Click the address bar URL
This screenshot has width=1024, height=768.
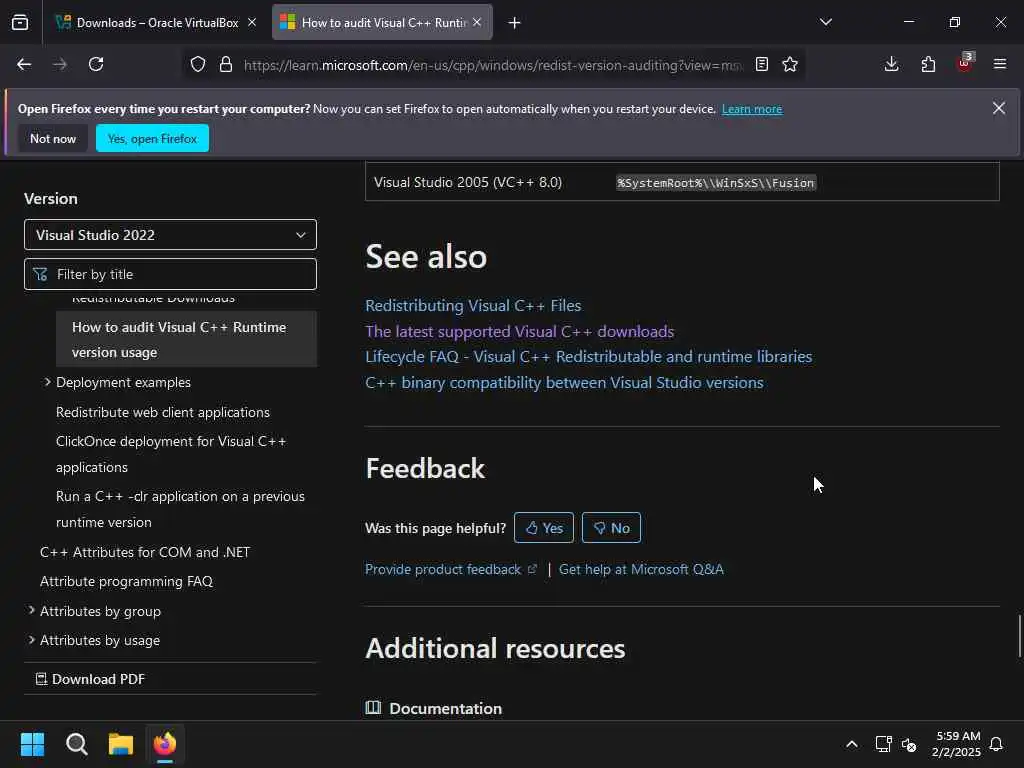[x=493, y=65]
